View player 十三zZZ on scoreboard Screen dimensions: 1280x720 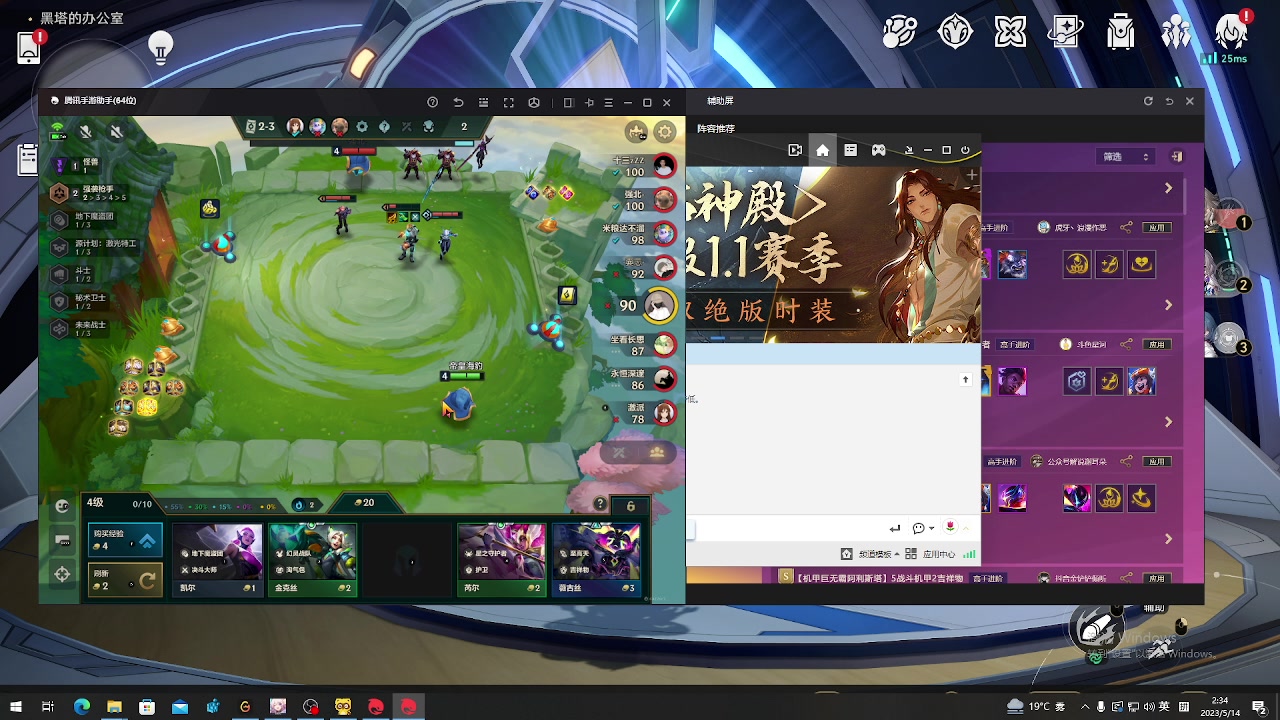click(x=644, y=166)
